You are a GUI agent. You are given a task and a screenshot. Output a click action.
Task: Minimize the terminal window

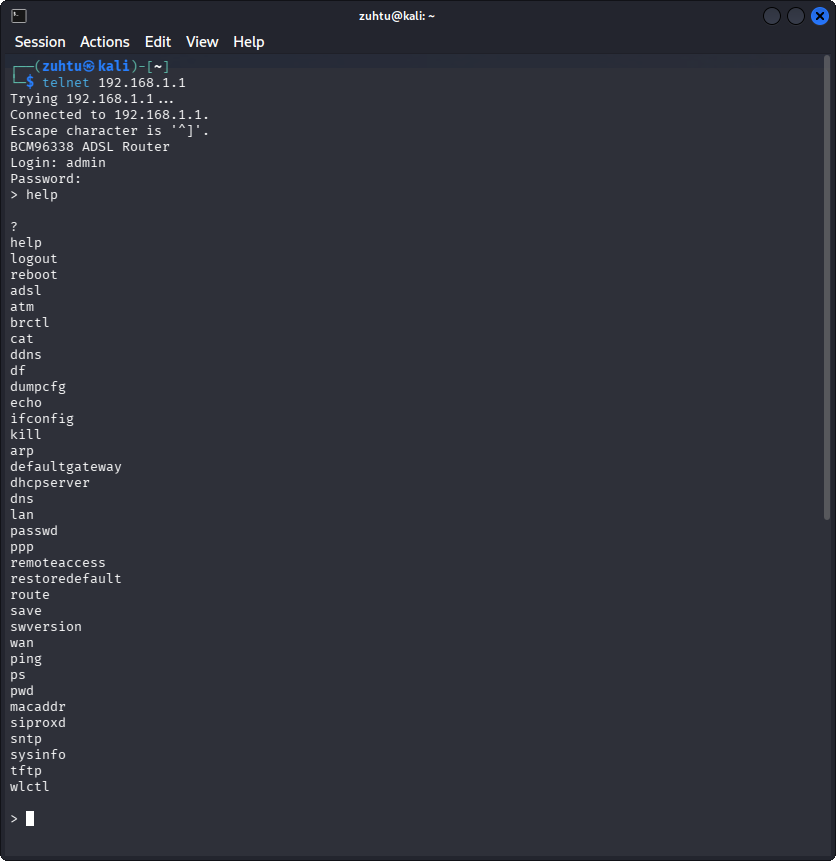(772, 16)
